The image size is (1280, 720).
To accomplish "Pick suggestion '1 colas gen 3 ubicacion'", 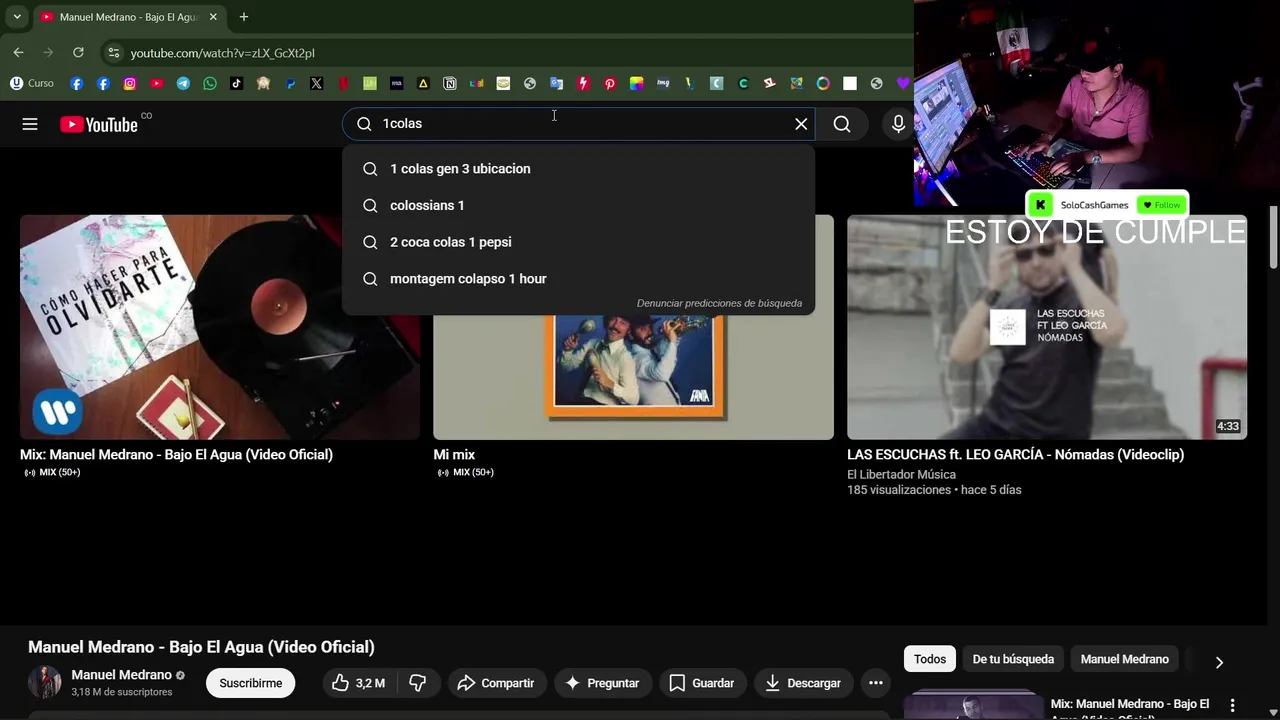I will click(578, 169).
